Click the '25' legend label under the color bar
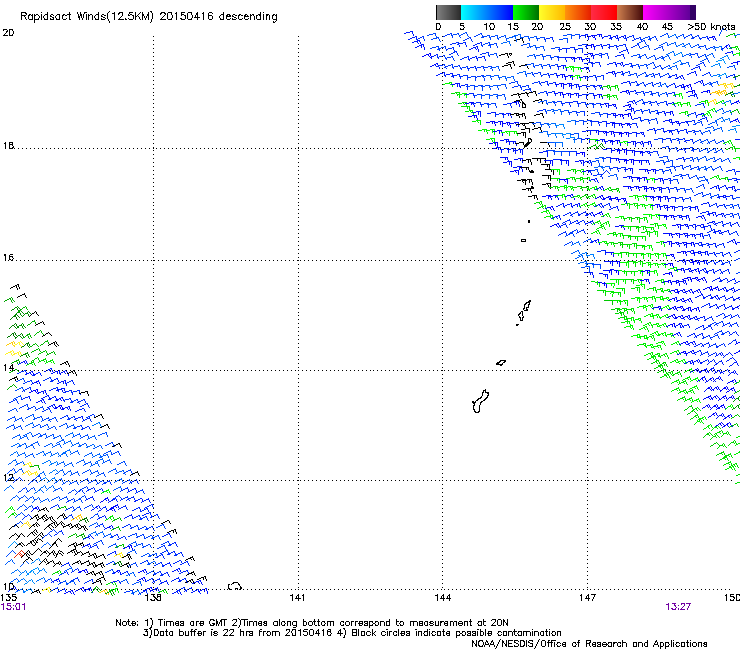This screenshot has width=740, height=650. pyautogui.click(x=564, y=27)
